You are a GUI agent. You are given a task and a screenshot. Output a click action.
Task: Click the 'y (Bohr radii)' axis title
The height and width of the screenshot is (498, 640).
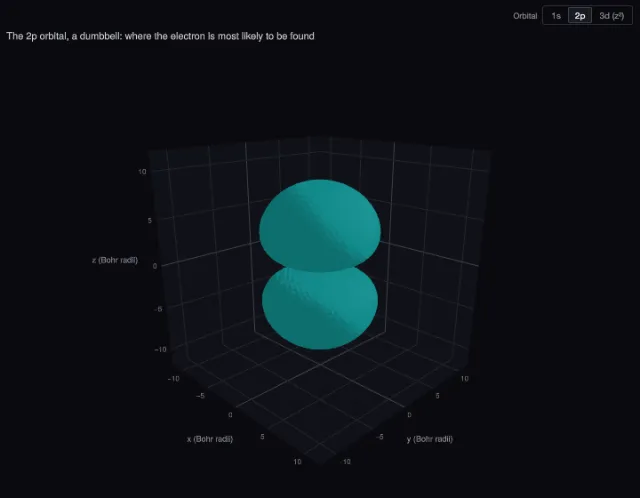pyautogui.click(x=430, y=439)
